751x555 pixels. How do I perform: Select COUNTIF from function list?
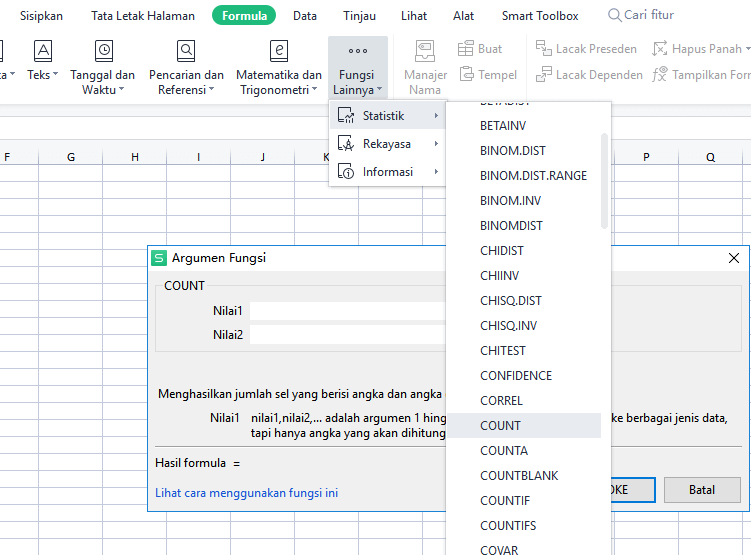click(505, 500)
